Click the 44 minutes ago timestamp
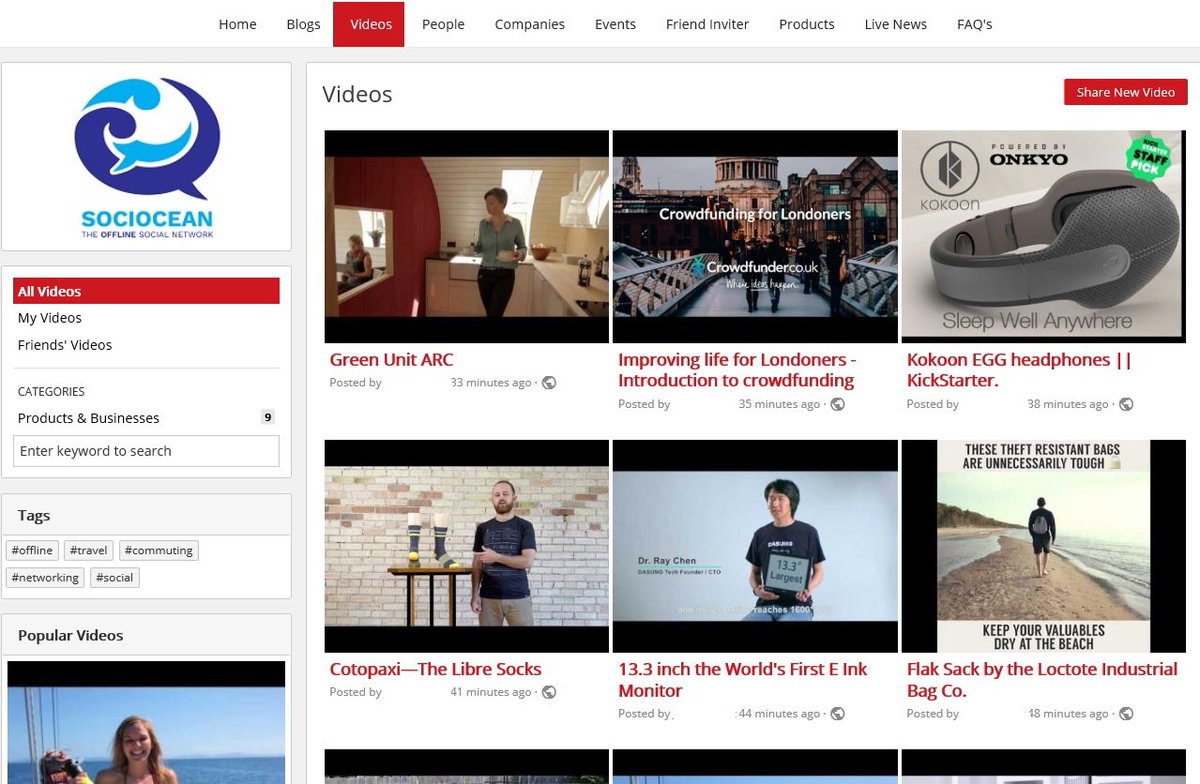1200x784 pixels. pos(779,714)
